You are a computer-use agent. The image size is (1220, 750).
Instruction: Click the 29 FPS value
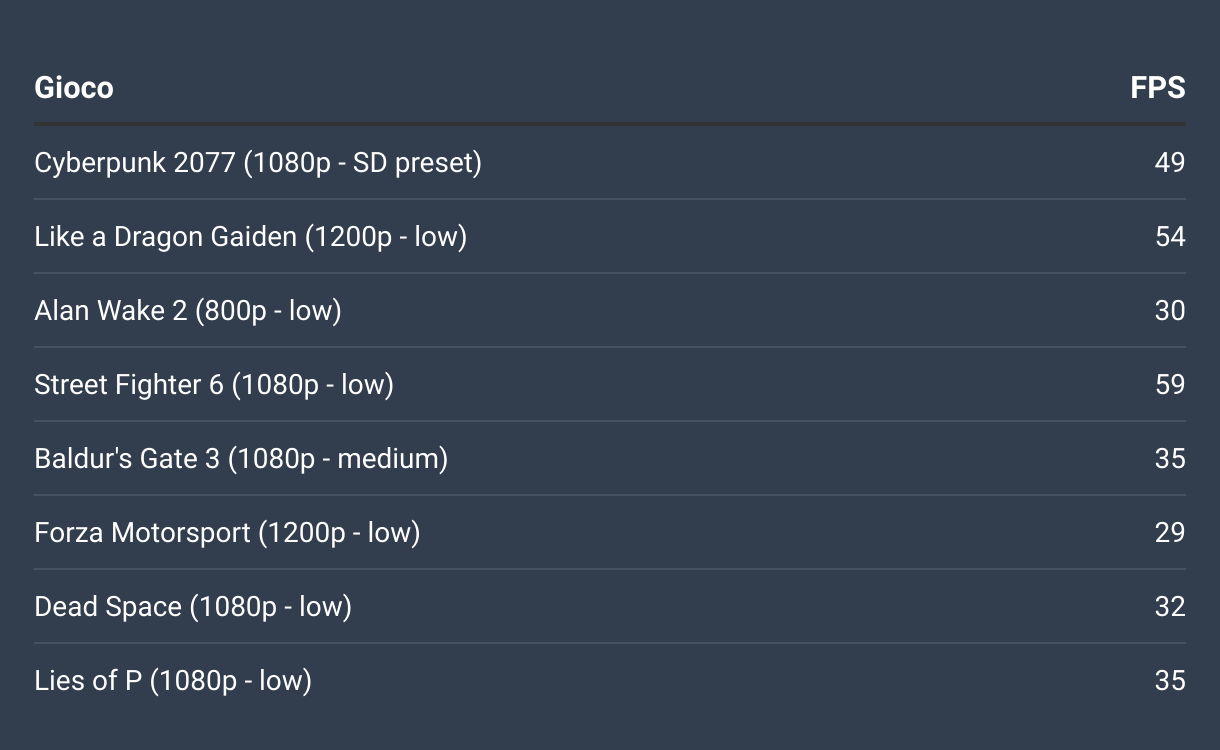[x=1170, y=532]
